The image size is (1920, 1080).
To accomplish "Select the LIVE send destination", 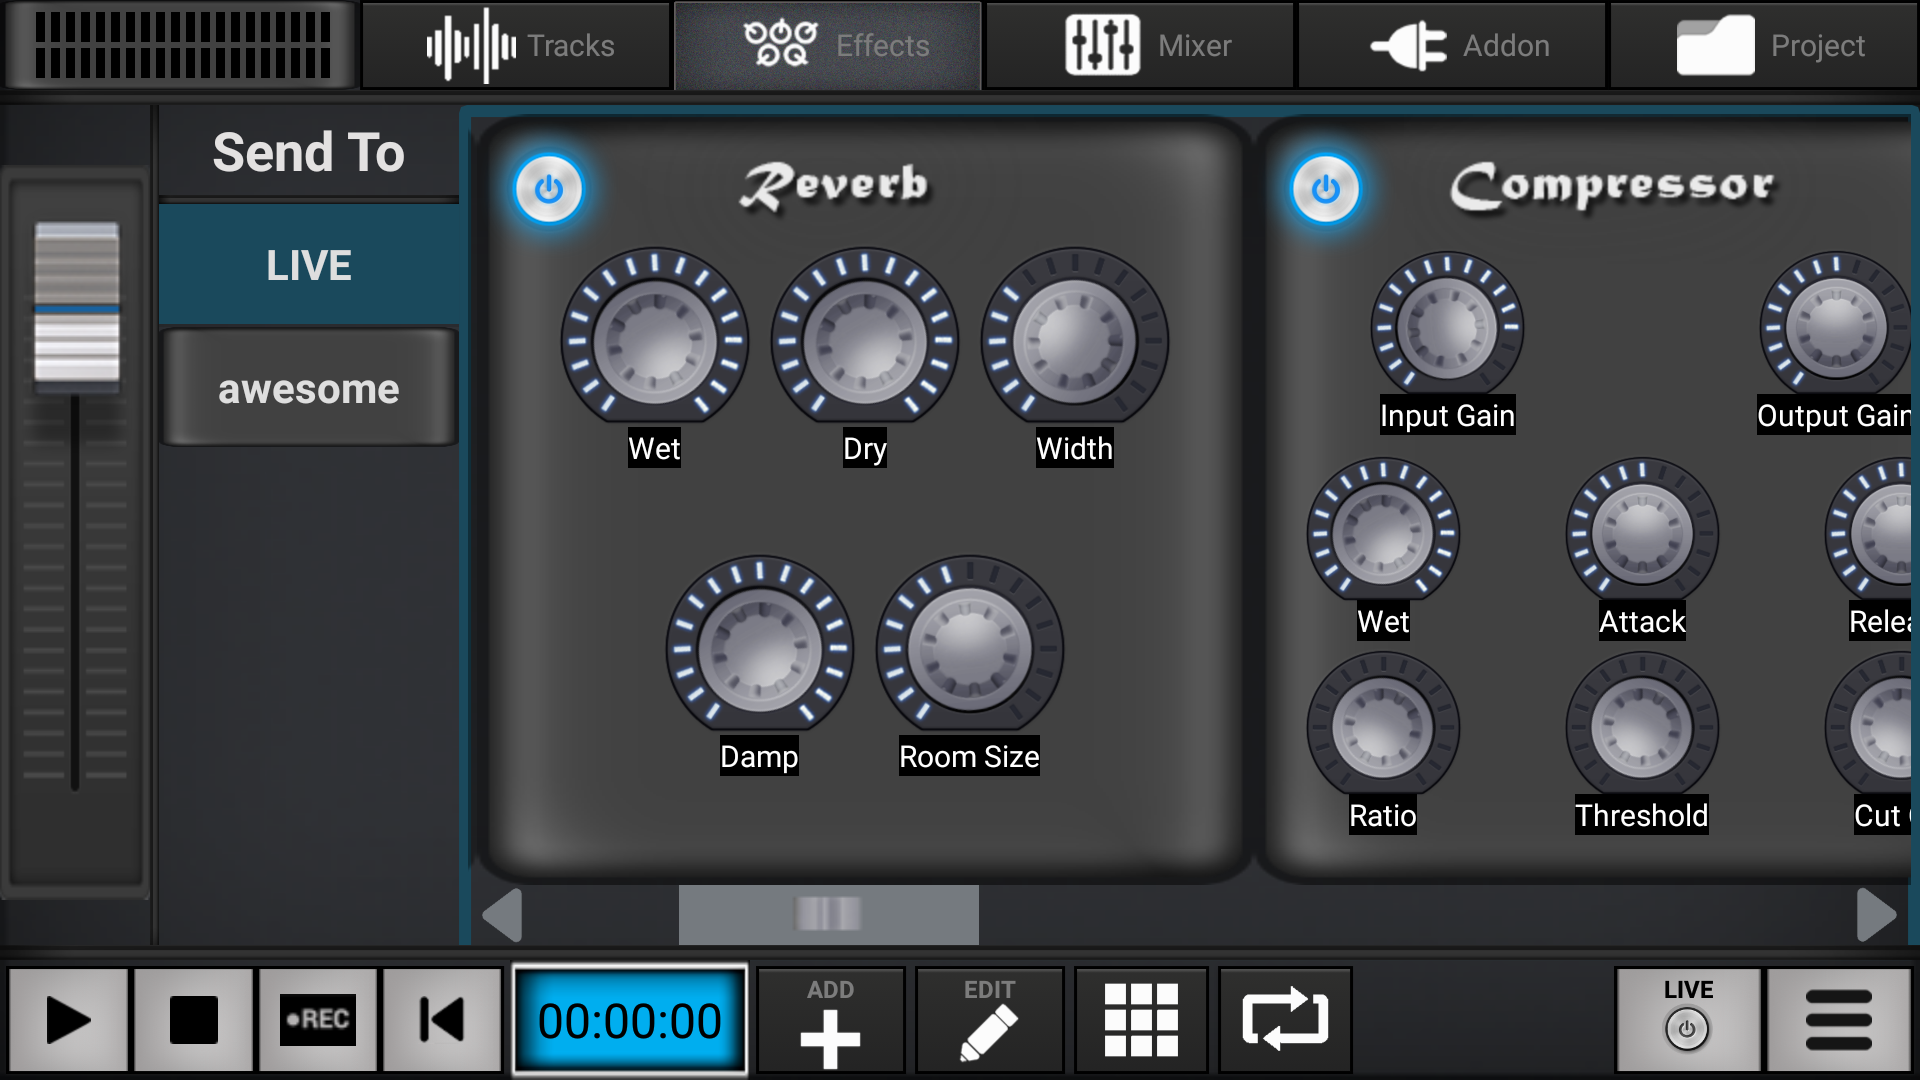I will (x=308, y=264).
